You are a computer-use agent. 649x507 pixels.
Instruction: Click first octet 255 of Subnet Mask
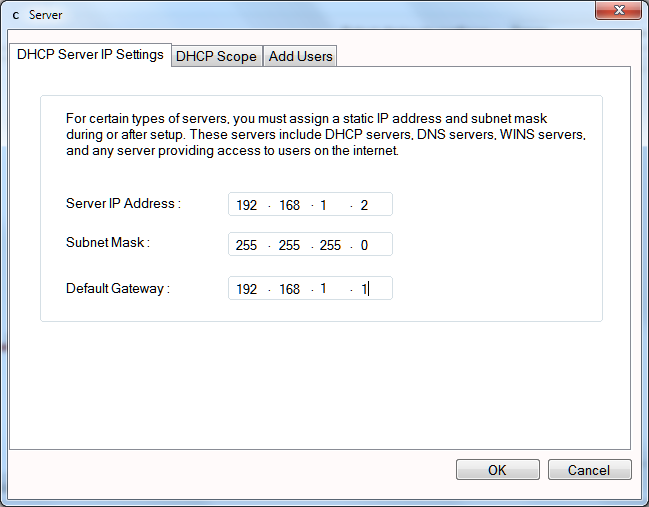click(x=246, y=245)
